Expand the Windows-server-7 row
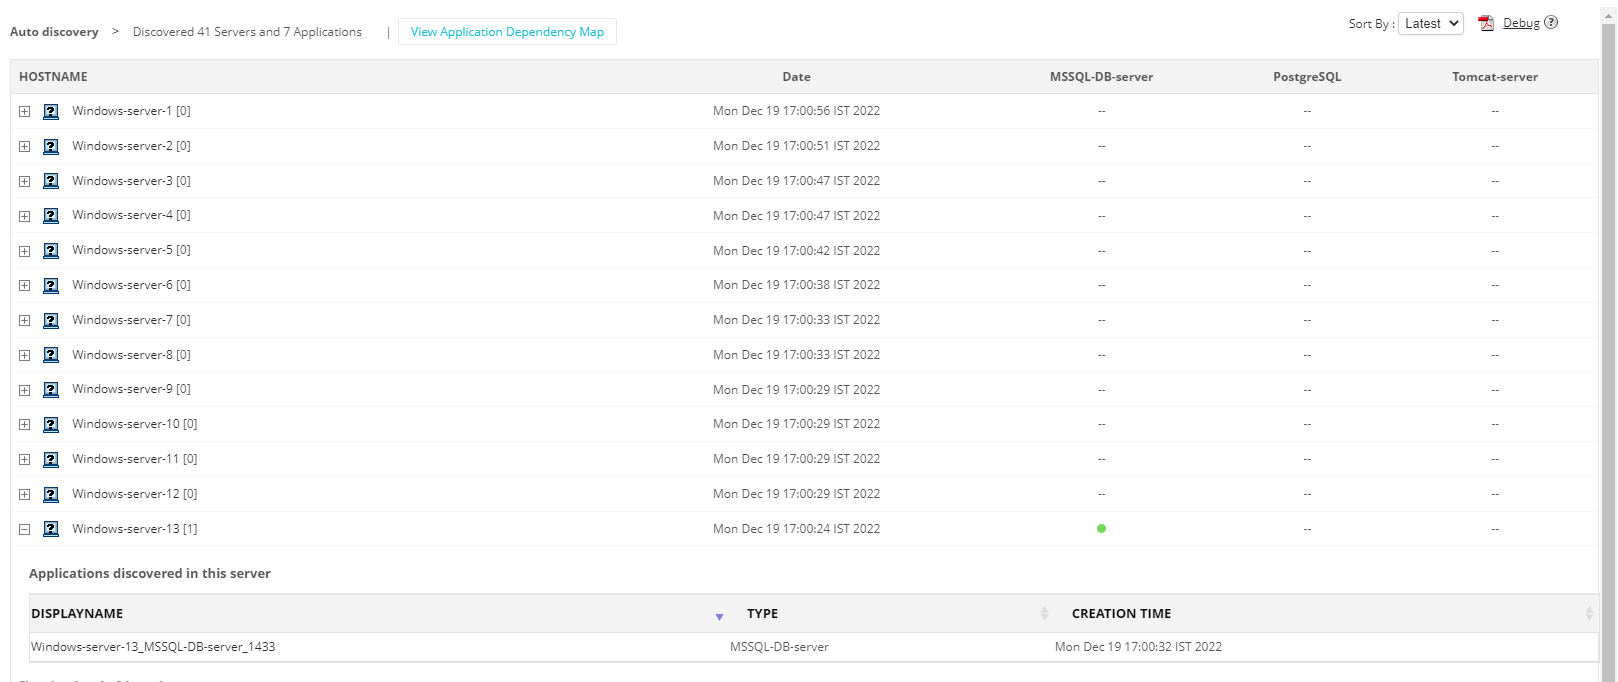Image resolution: width=1618 pixels, height=682 pixels. (25, 321)
